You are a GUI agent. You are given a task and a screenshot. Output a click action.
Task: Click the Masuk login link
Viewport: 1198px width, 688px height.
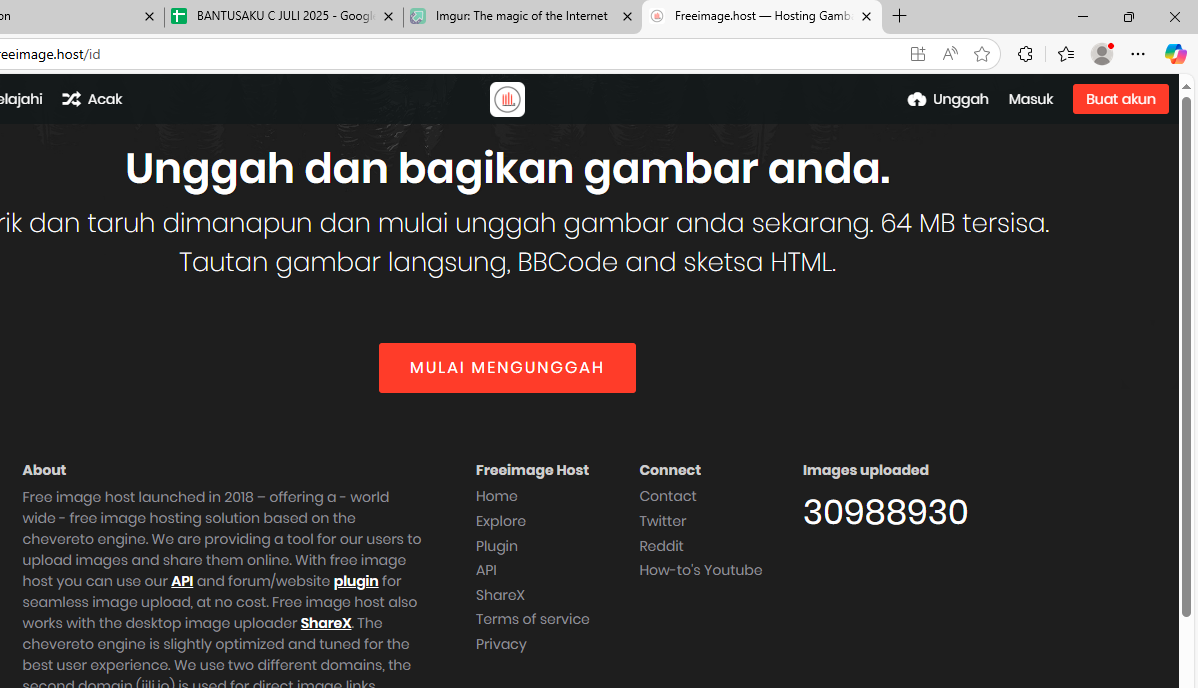1031,99
